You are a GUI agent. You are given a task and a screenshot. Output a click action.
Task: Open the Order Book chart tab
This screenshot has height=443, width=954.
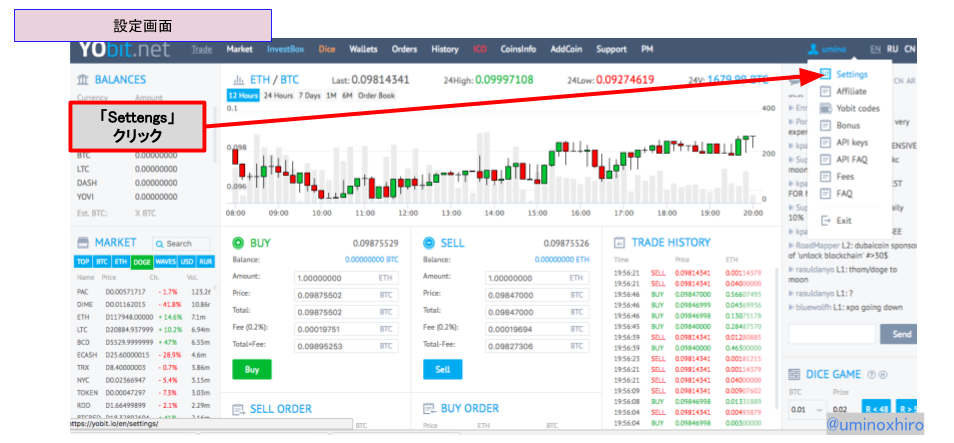pos(376,96)
